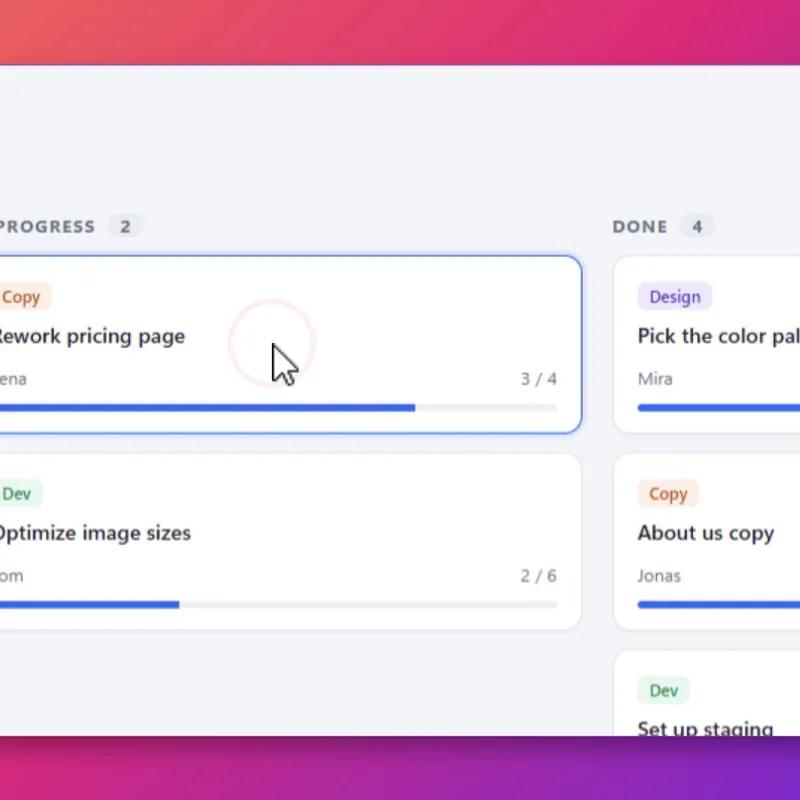The height and width of the screenshot is (800, 800).
Task: Click the About us copy progress bar
Action: (719, 605)
